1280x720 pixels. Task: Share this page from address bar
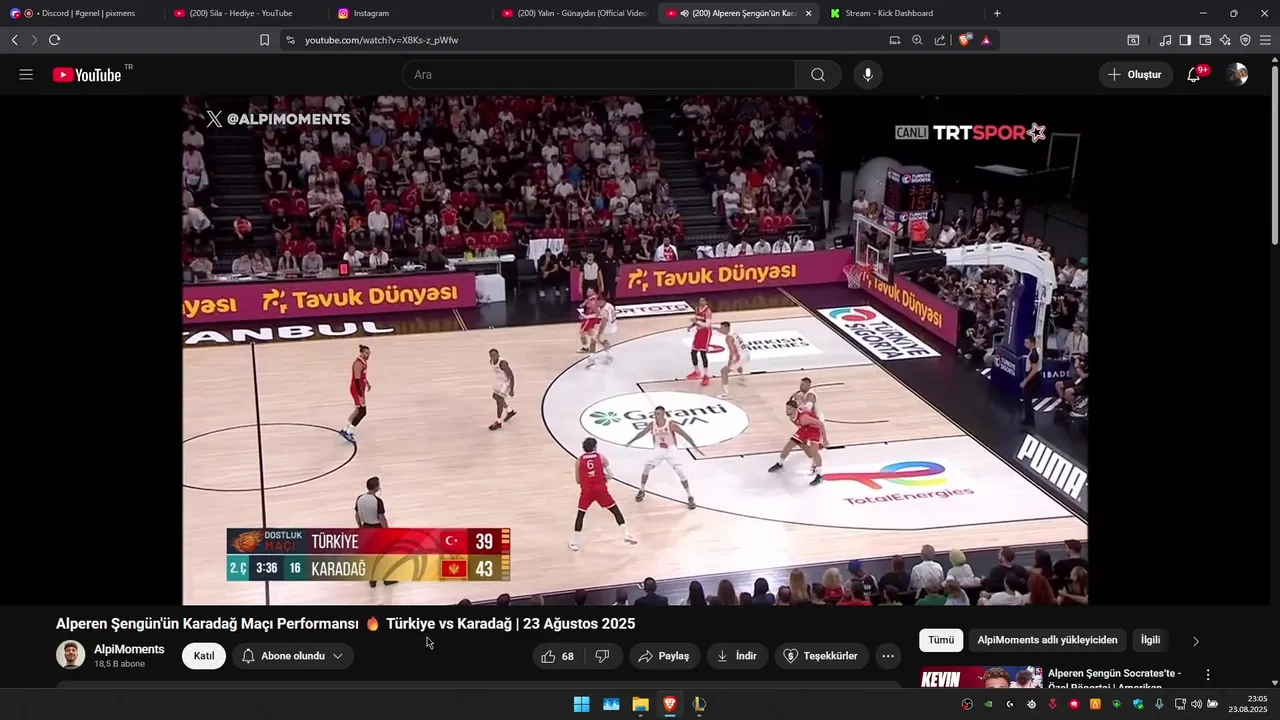pyautogui.click(x=940, y=40)
